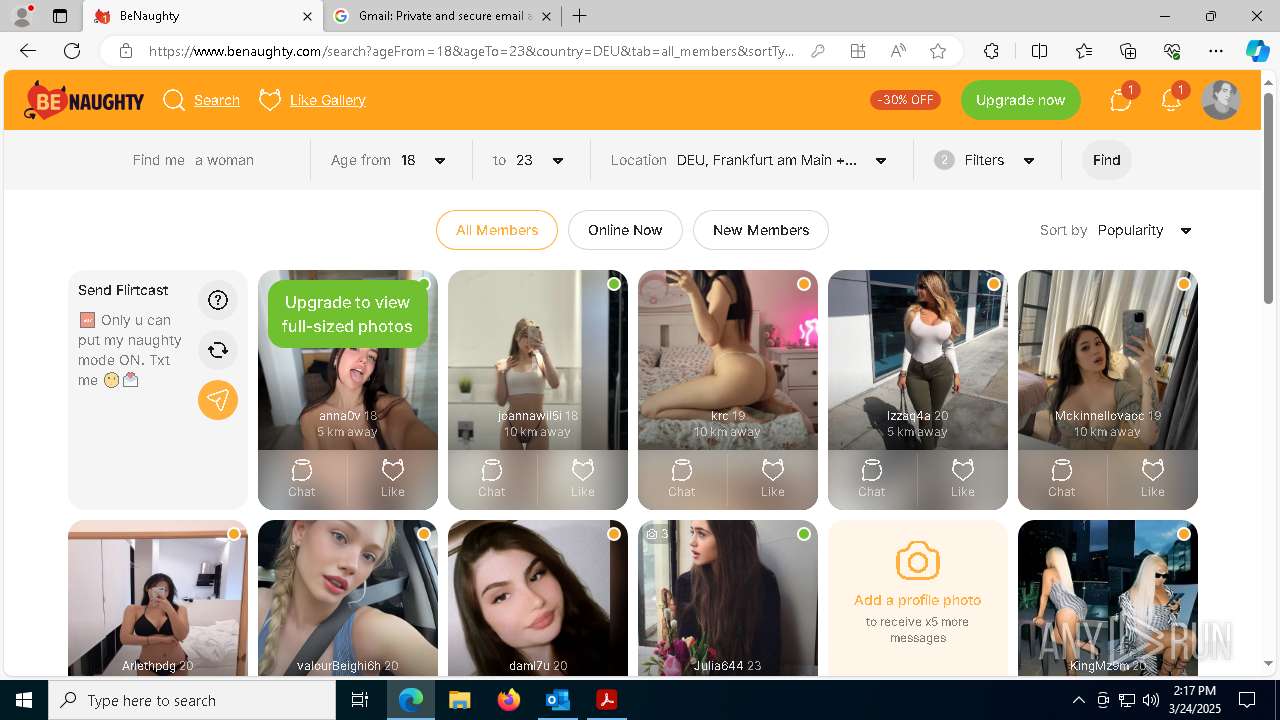Open Copilot sidebar icon
1280x720 pixels.
[x=1257, y=51]
